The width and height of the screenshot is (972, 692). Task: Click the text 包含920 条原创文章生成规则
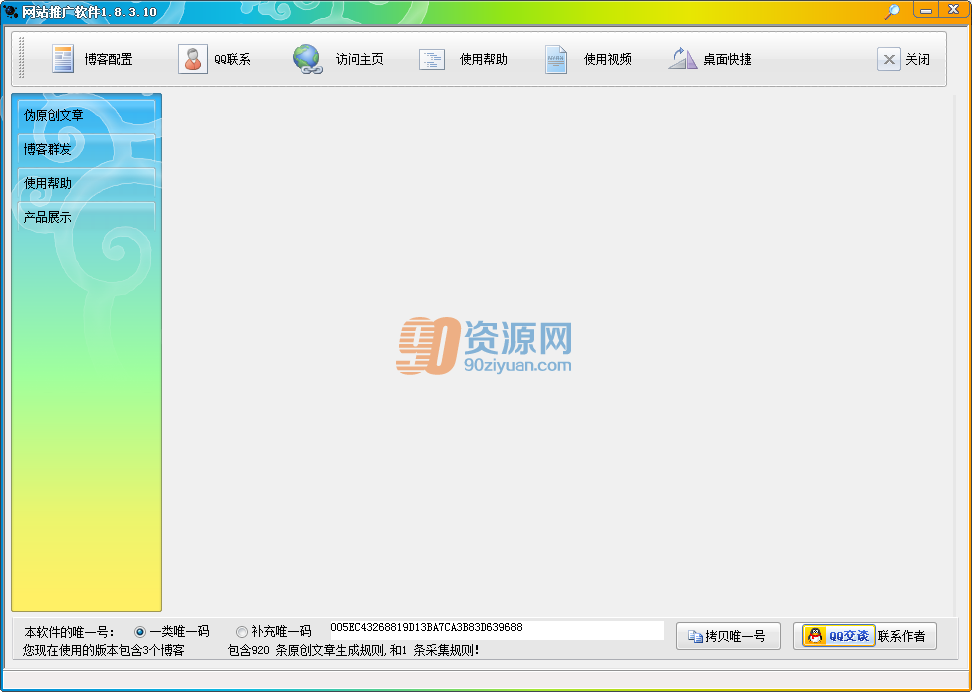point(307,650)
